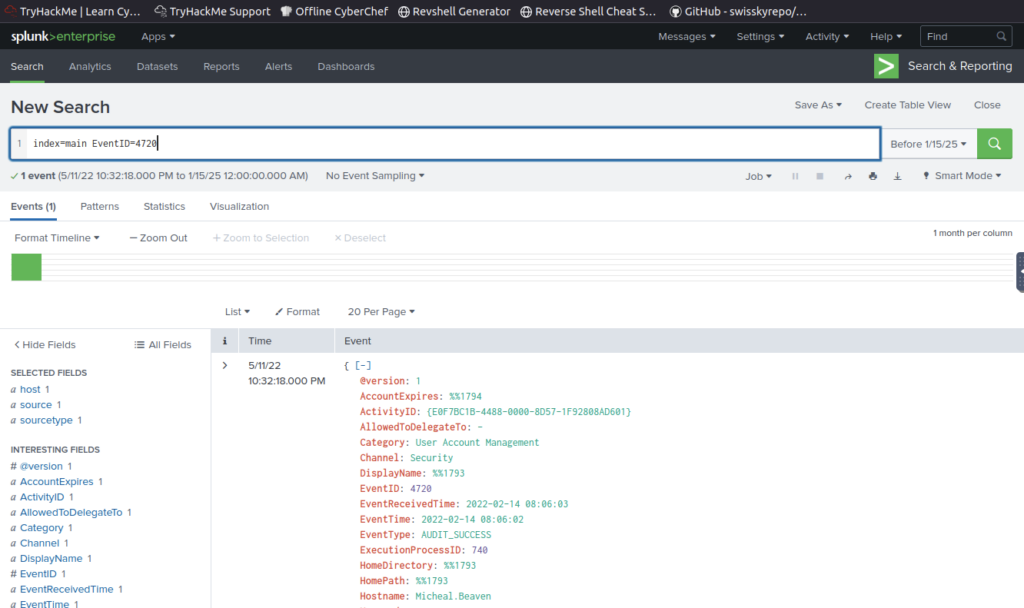
Task: Click the AccountExpires interesting field
Action: click(x=56, y=482)
